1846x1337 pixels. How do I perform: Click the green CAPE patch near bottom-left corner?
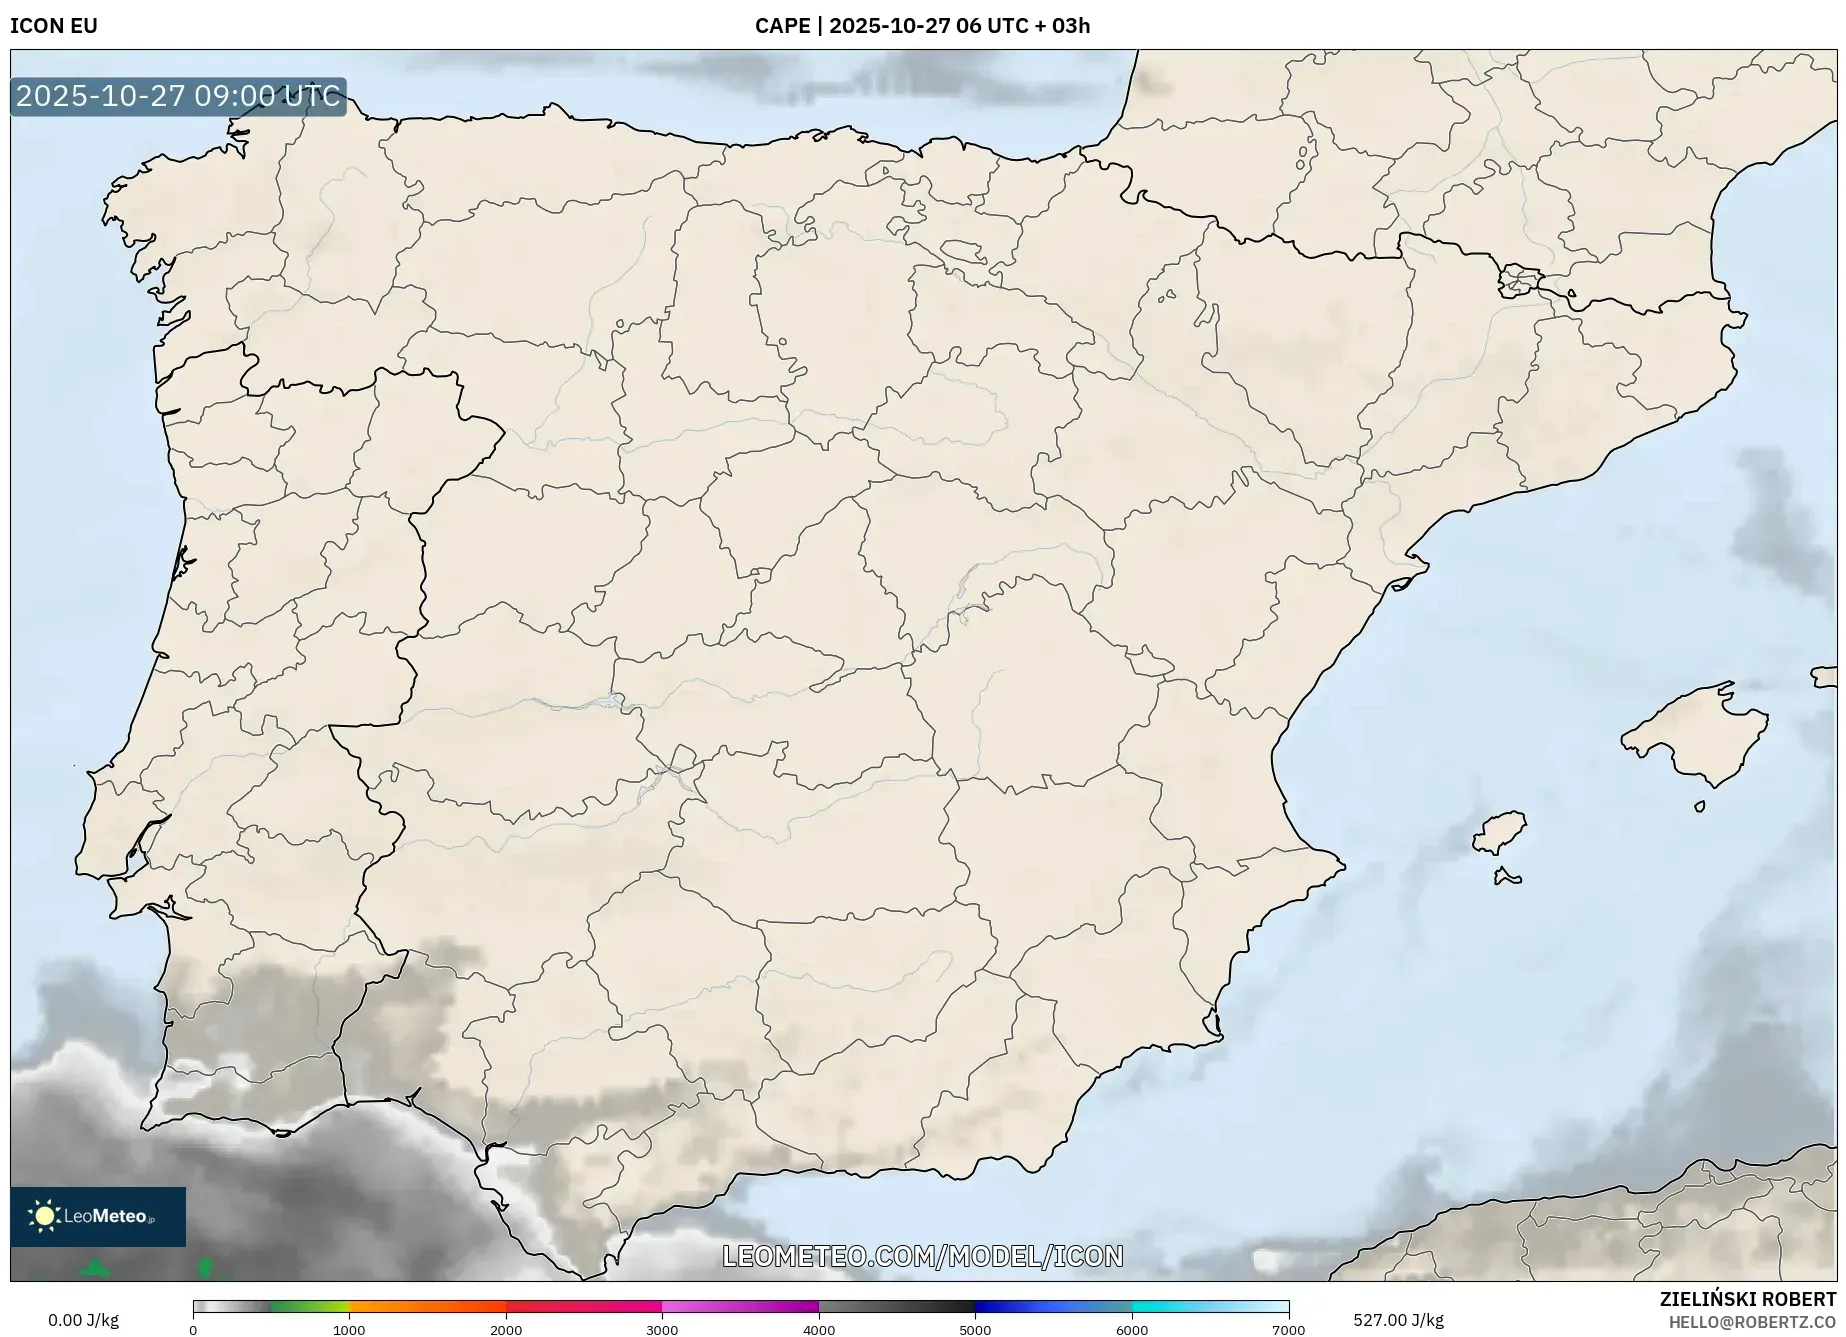click(x=95, y=1270)
